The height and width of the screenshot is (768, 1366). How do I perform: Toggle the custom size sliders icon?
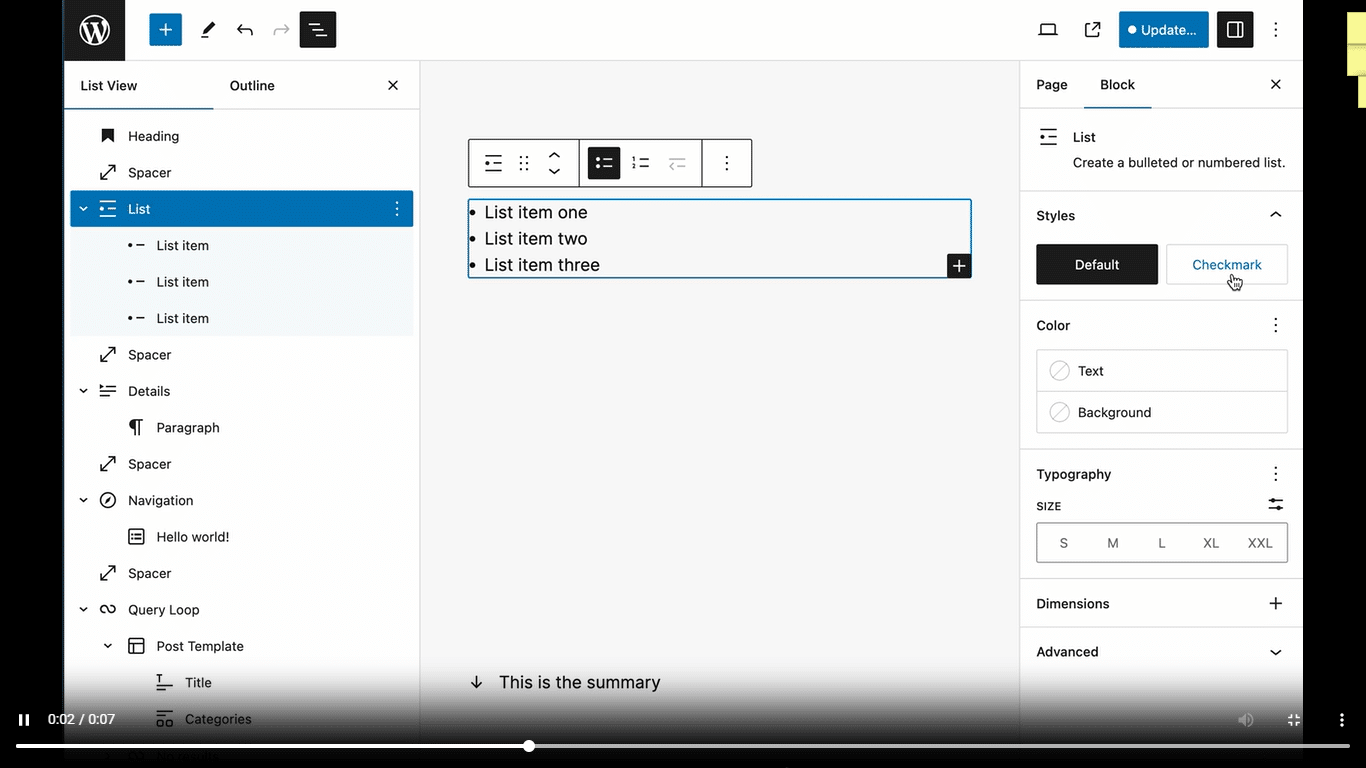tap(1276, 505)
